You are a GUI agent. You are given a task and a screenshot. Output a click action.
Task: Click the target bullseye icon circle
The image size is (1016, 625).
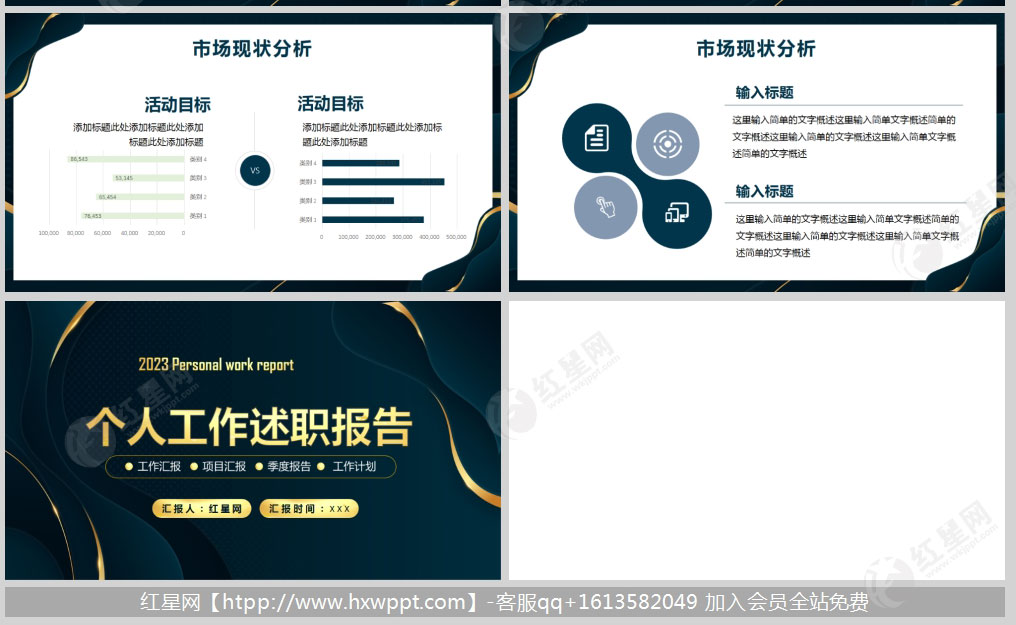click(x=667, y=145)
